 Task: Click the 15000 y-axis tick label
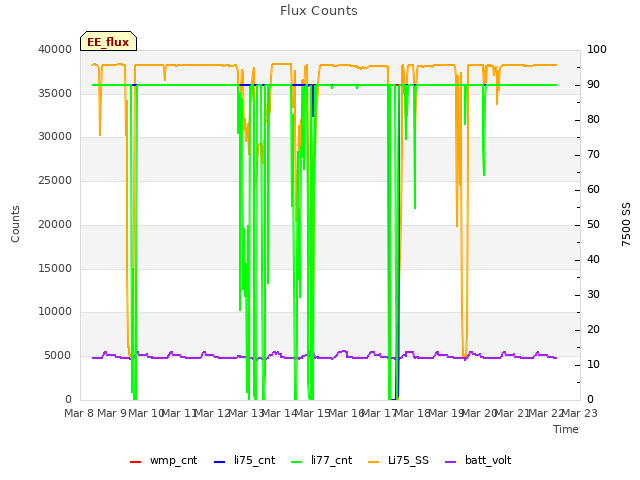point(55,268)
